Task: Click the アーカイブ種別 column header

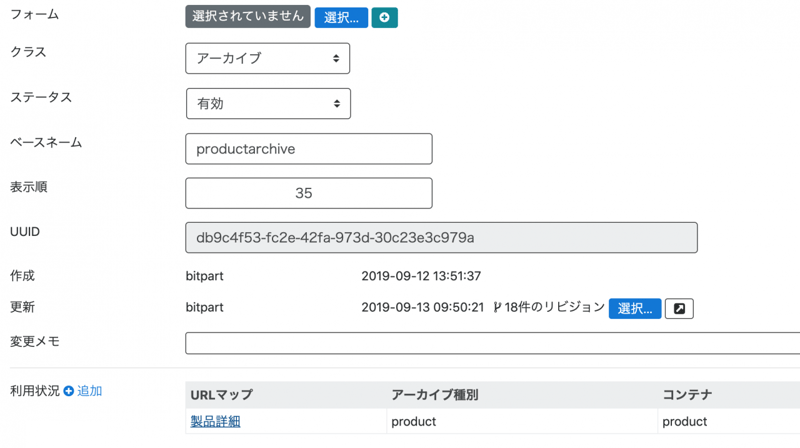Action: tap(435, 395)
